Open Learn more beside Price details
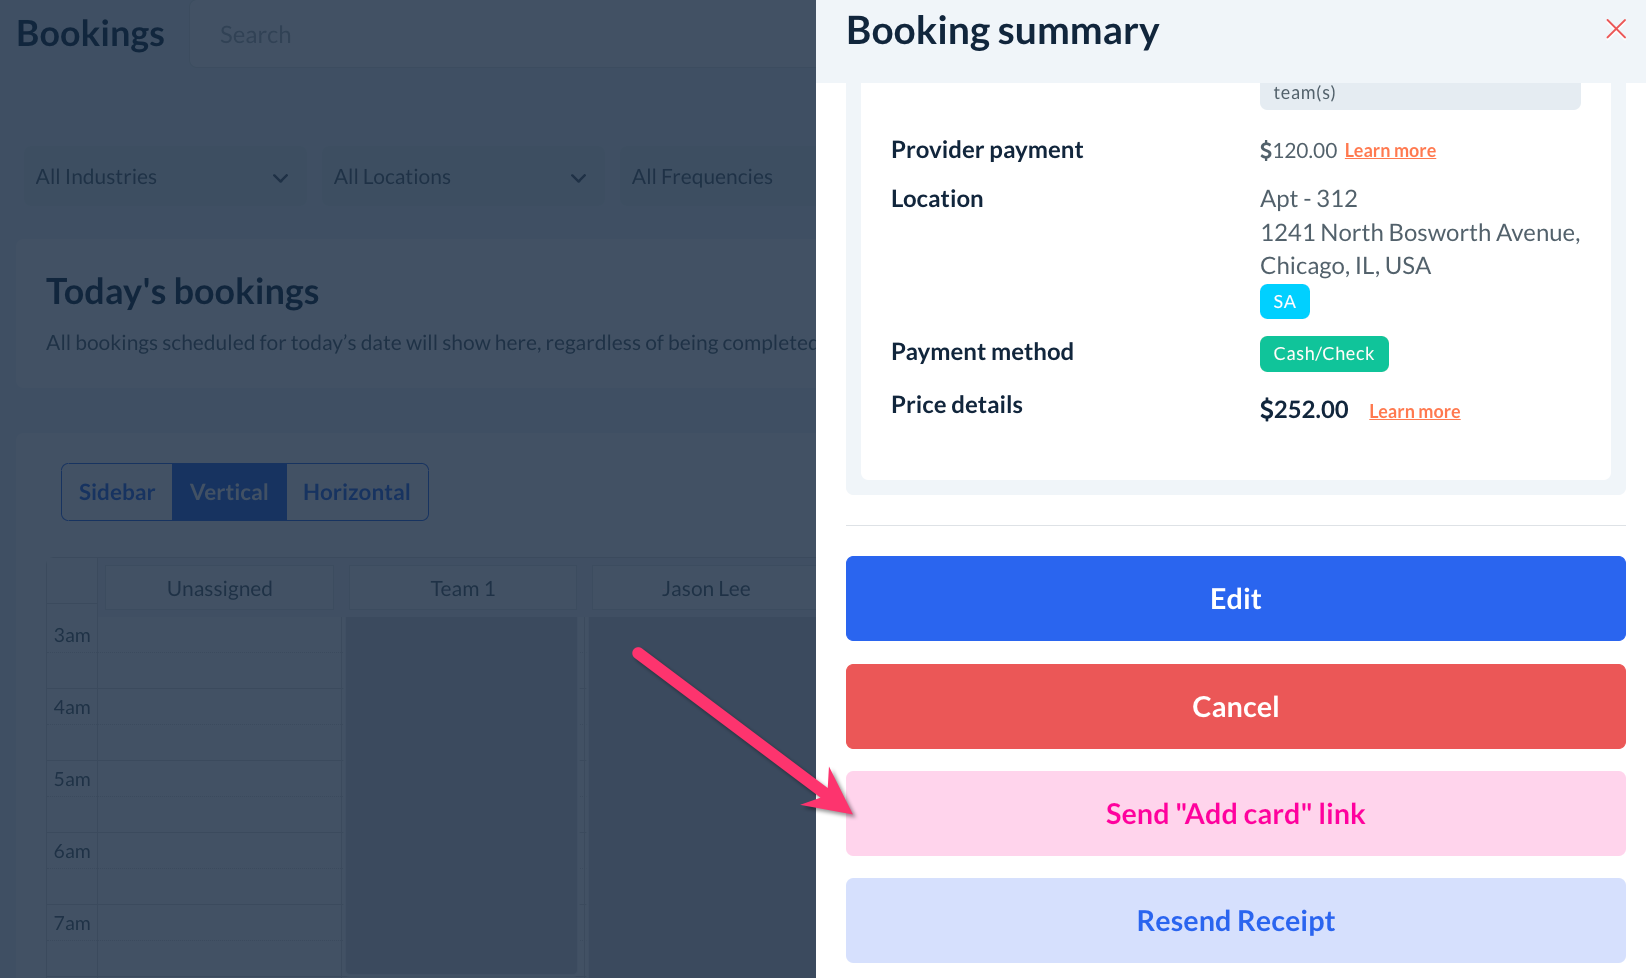 [x=1414, y=412]
